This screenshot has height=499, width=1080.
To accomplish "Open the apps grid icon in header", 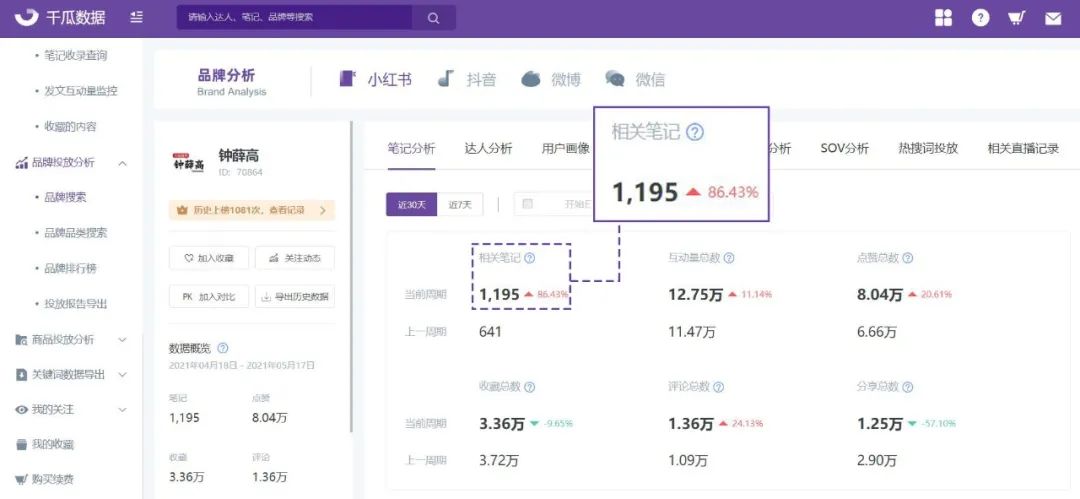I will 943,18.
